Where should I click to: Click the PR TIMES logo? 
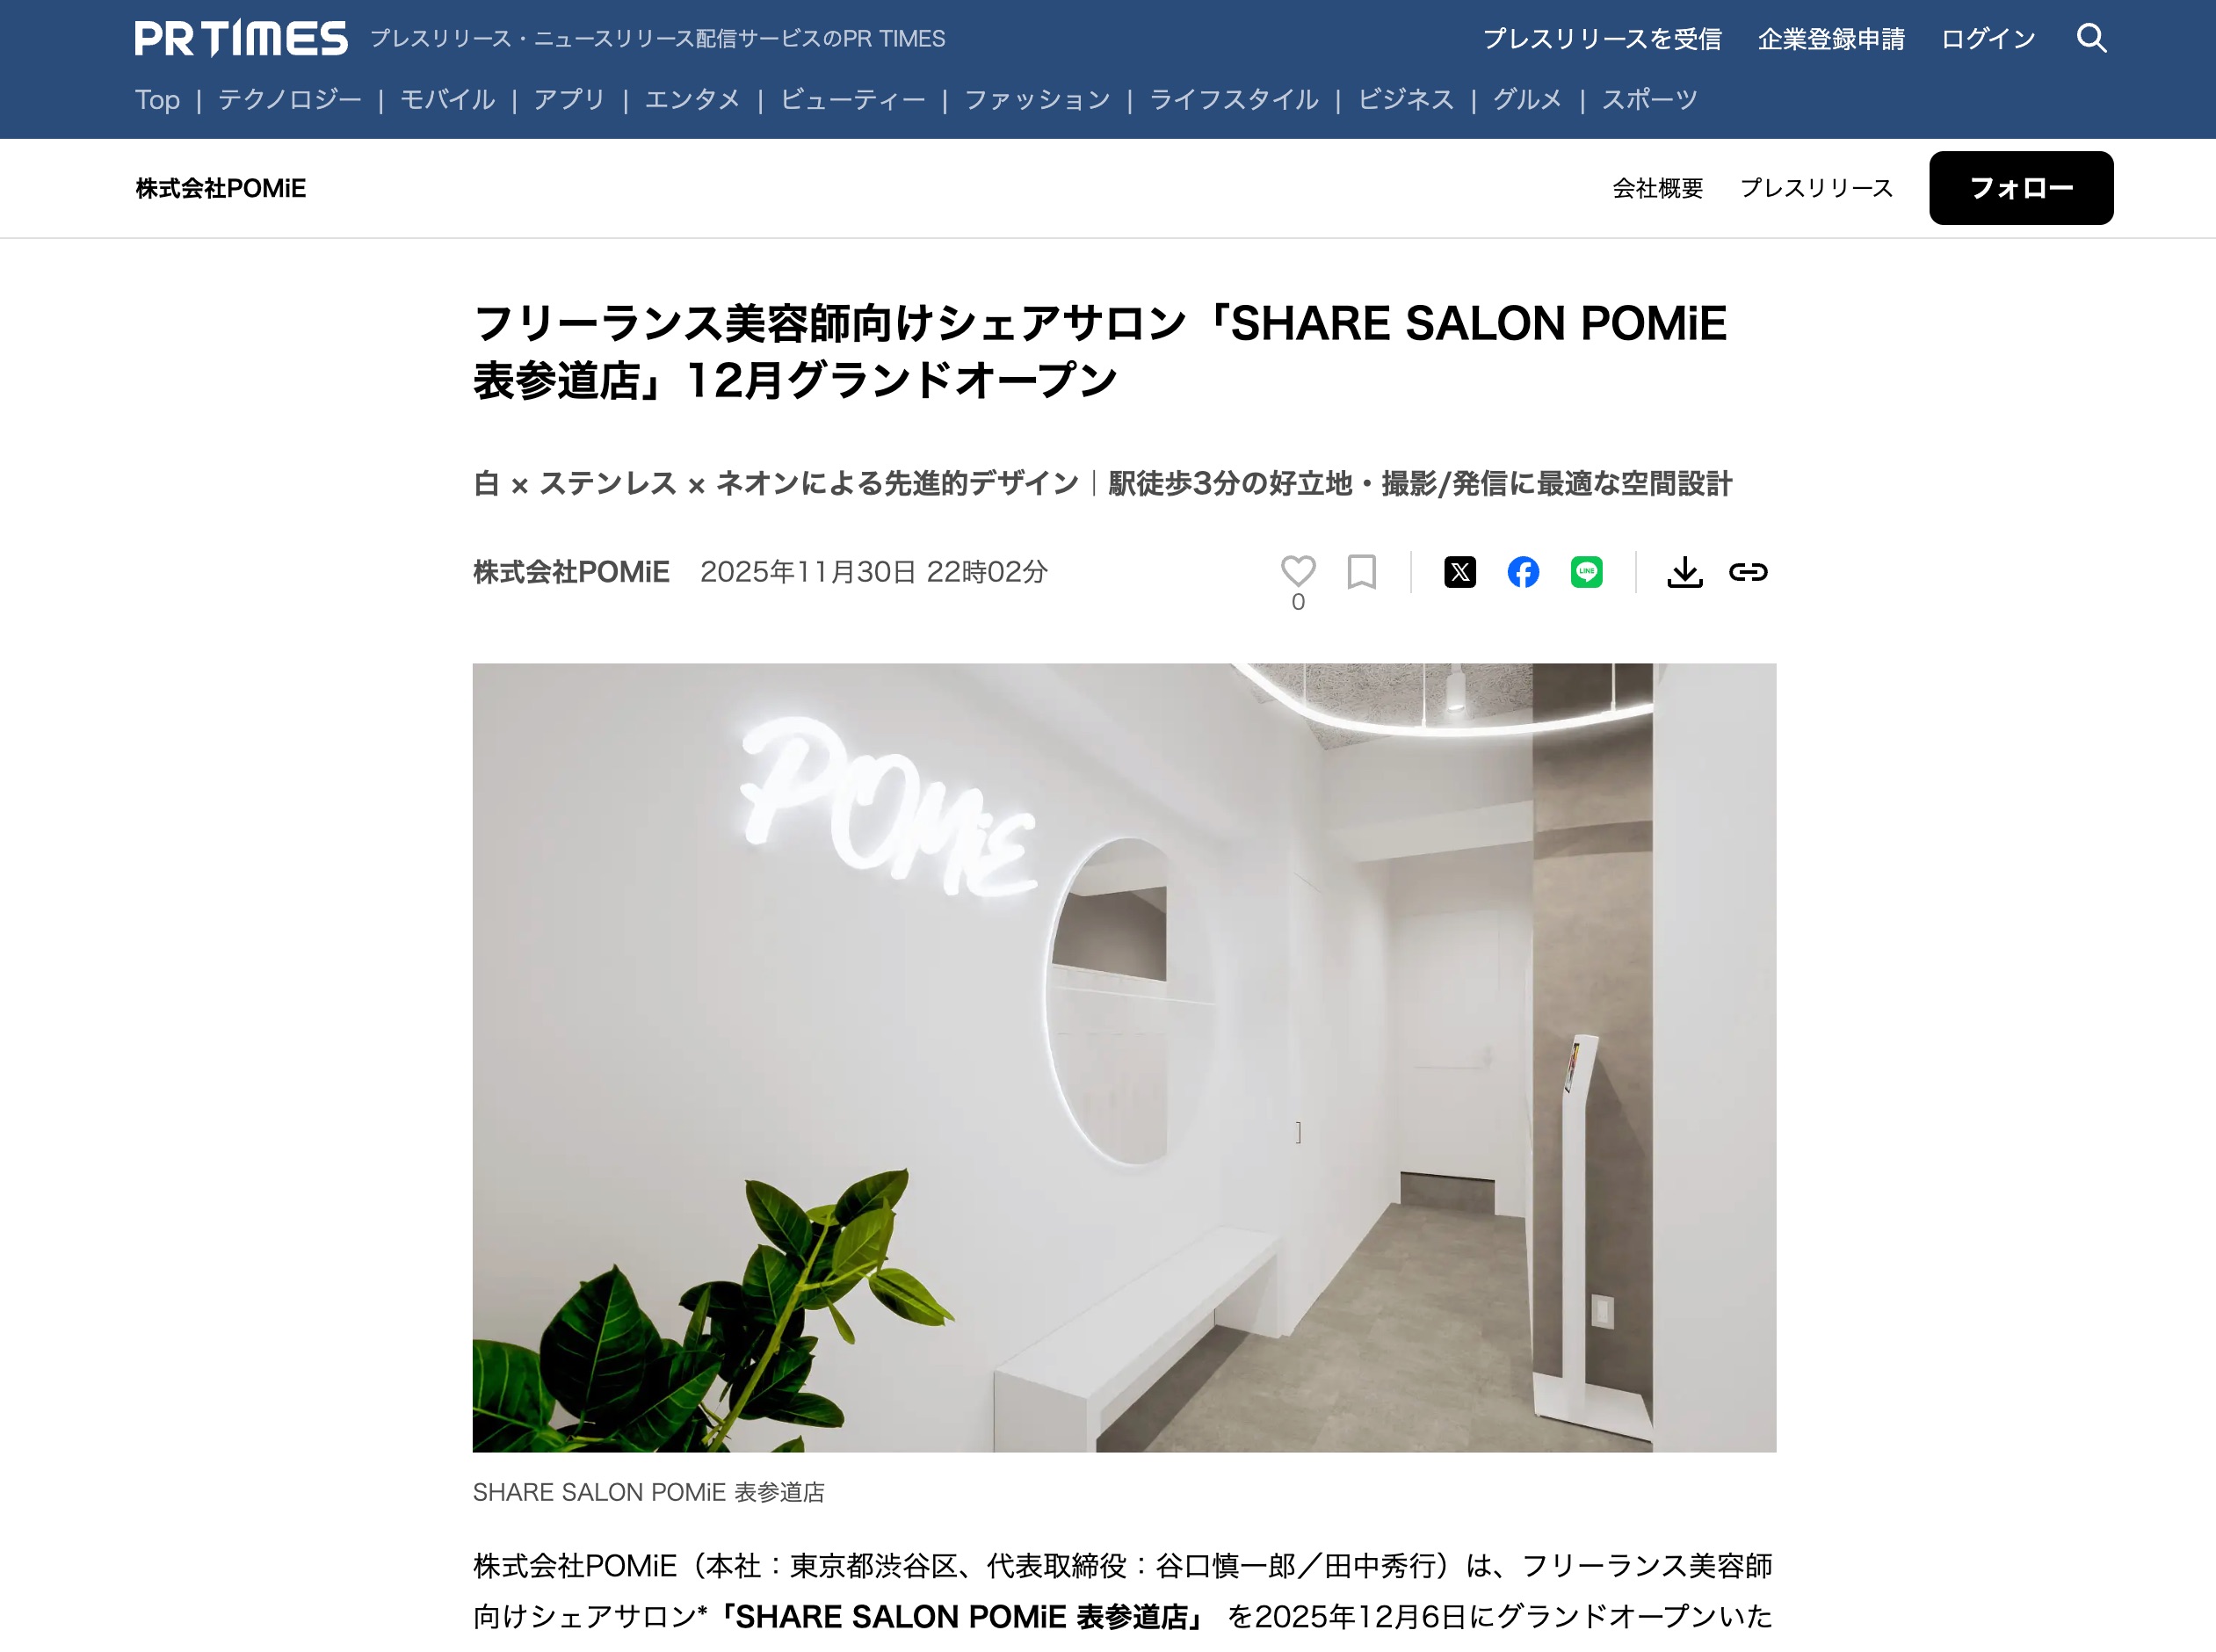click(241, 38)
